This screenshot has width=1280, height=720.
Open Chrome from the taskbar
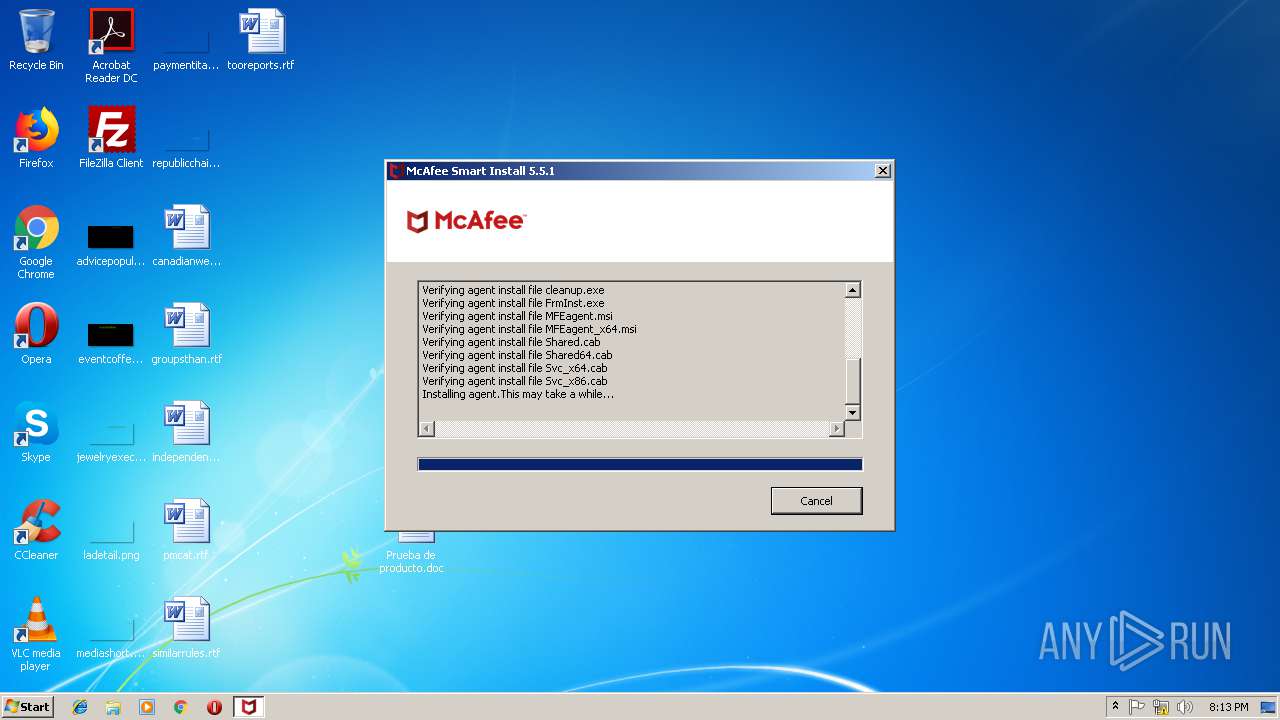181,707
